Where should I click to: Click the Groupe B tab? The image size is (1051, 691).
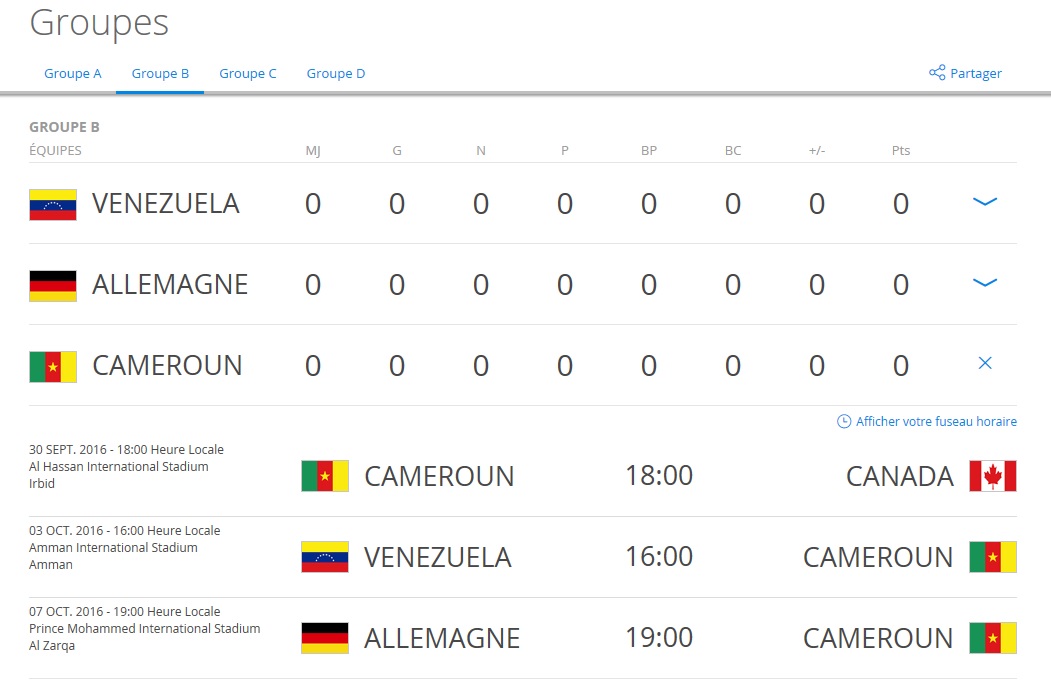[160, 73]
